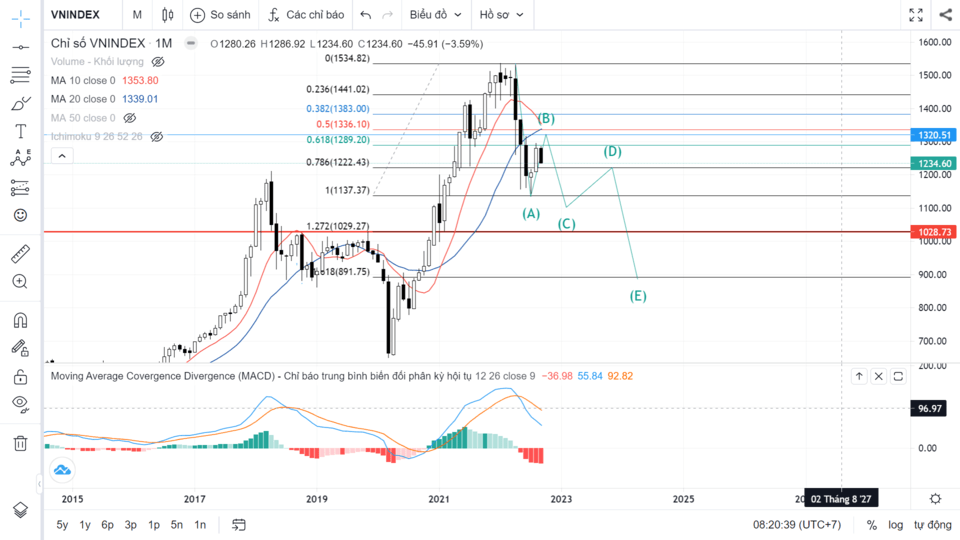
Task: Activate the zoom in tool
Action: [20, 282]
